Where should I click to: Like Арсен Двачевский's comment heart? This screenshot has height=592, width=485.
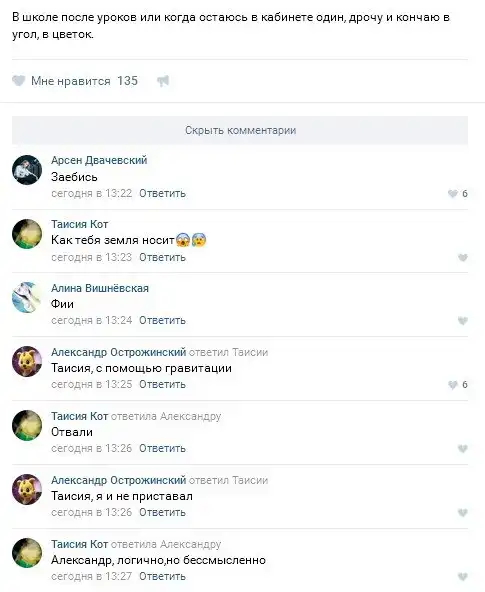click(453, 194)
